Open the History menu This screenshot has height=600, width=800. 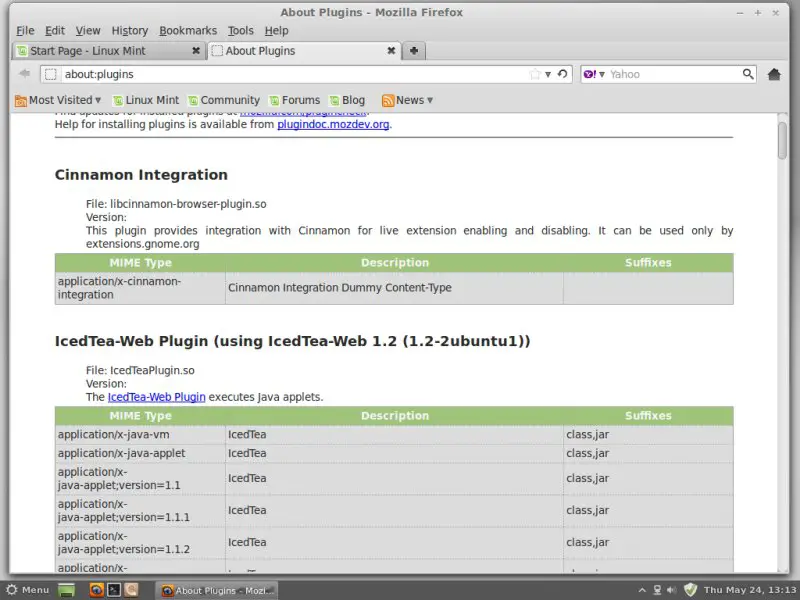point(130,31)
